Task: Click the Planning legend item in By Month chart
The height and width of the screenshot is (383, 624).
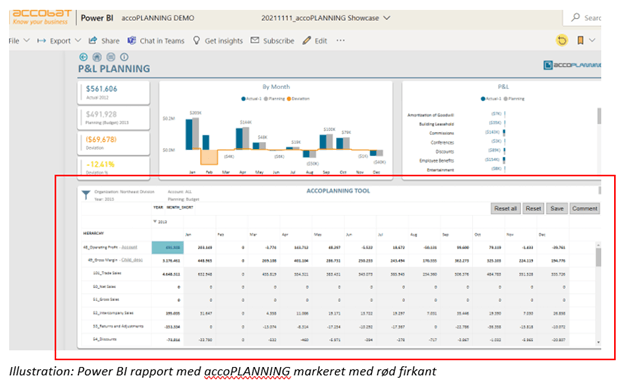Action: click(x=275, y=99)
